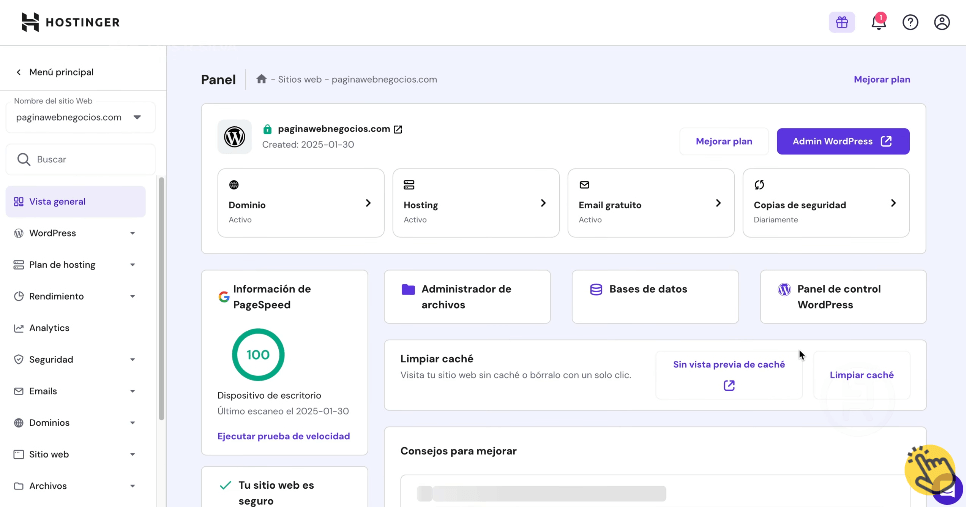Open the notifications bell
The width and height of the screenshot is (966, 507).
pos(878,22)
